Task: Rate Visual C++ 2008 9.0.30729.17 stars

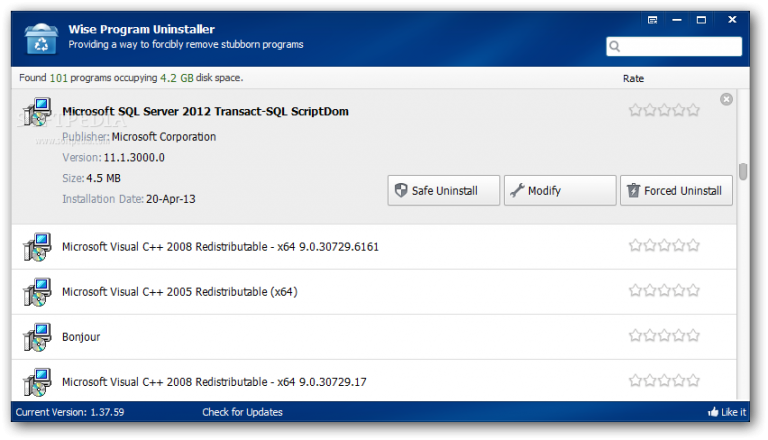Action: click(664, 380)
